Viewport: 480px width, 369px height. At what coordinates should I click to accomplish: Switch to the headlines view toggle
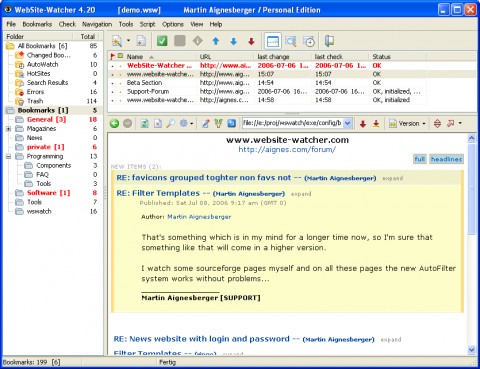(446, 159)
